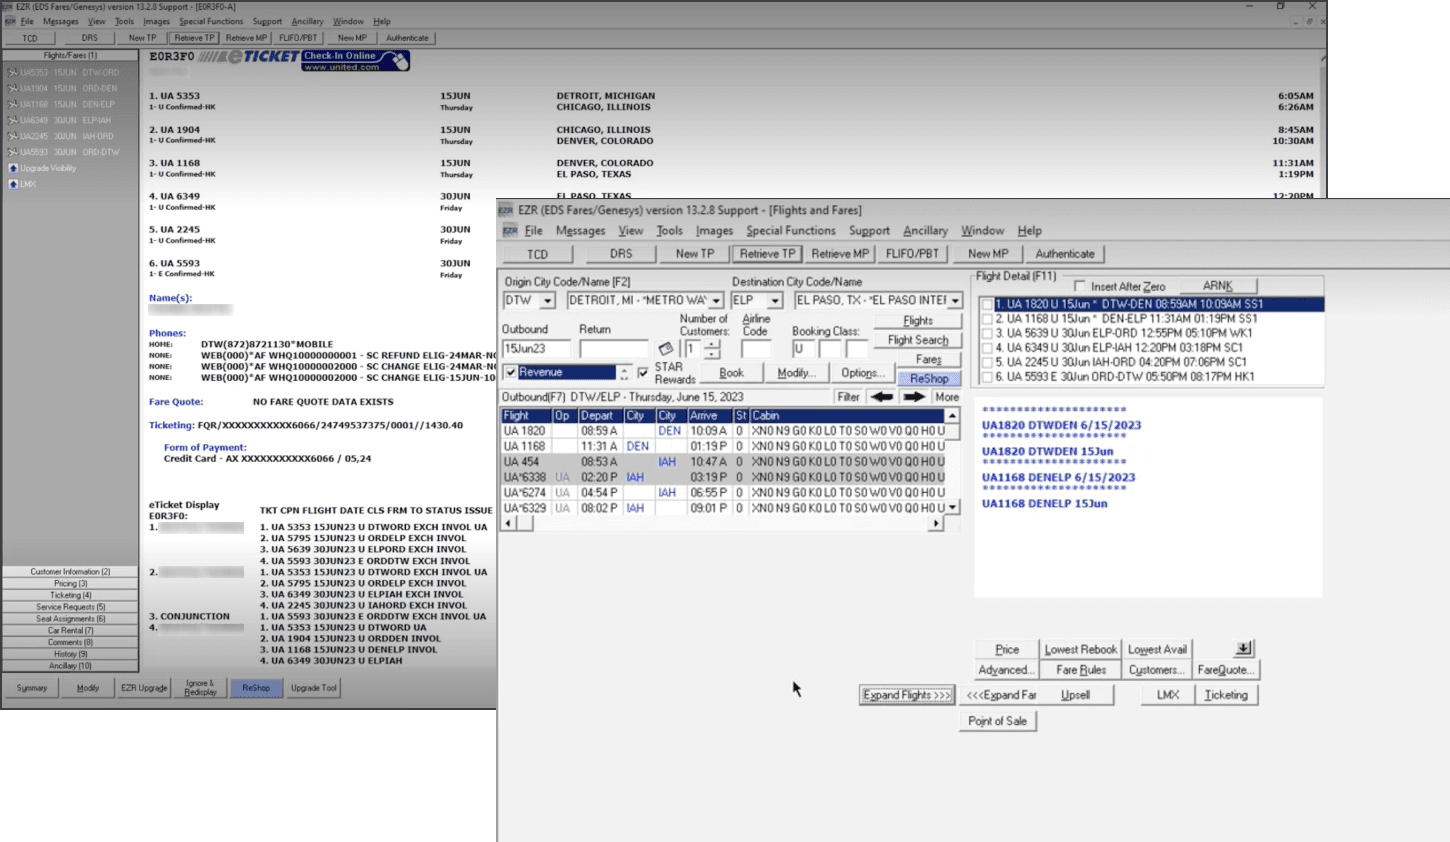Click the Point of Sale button
Image resolution: width=1450 pixels, height=842 pixels.
[997, 721]
